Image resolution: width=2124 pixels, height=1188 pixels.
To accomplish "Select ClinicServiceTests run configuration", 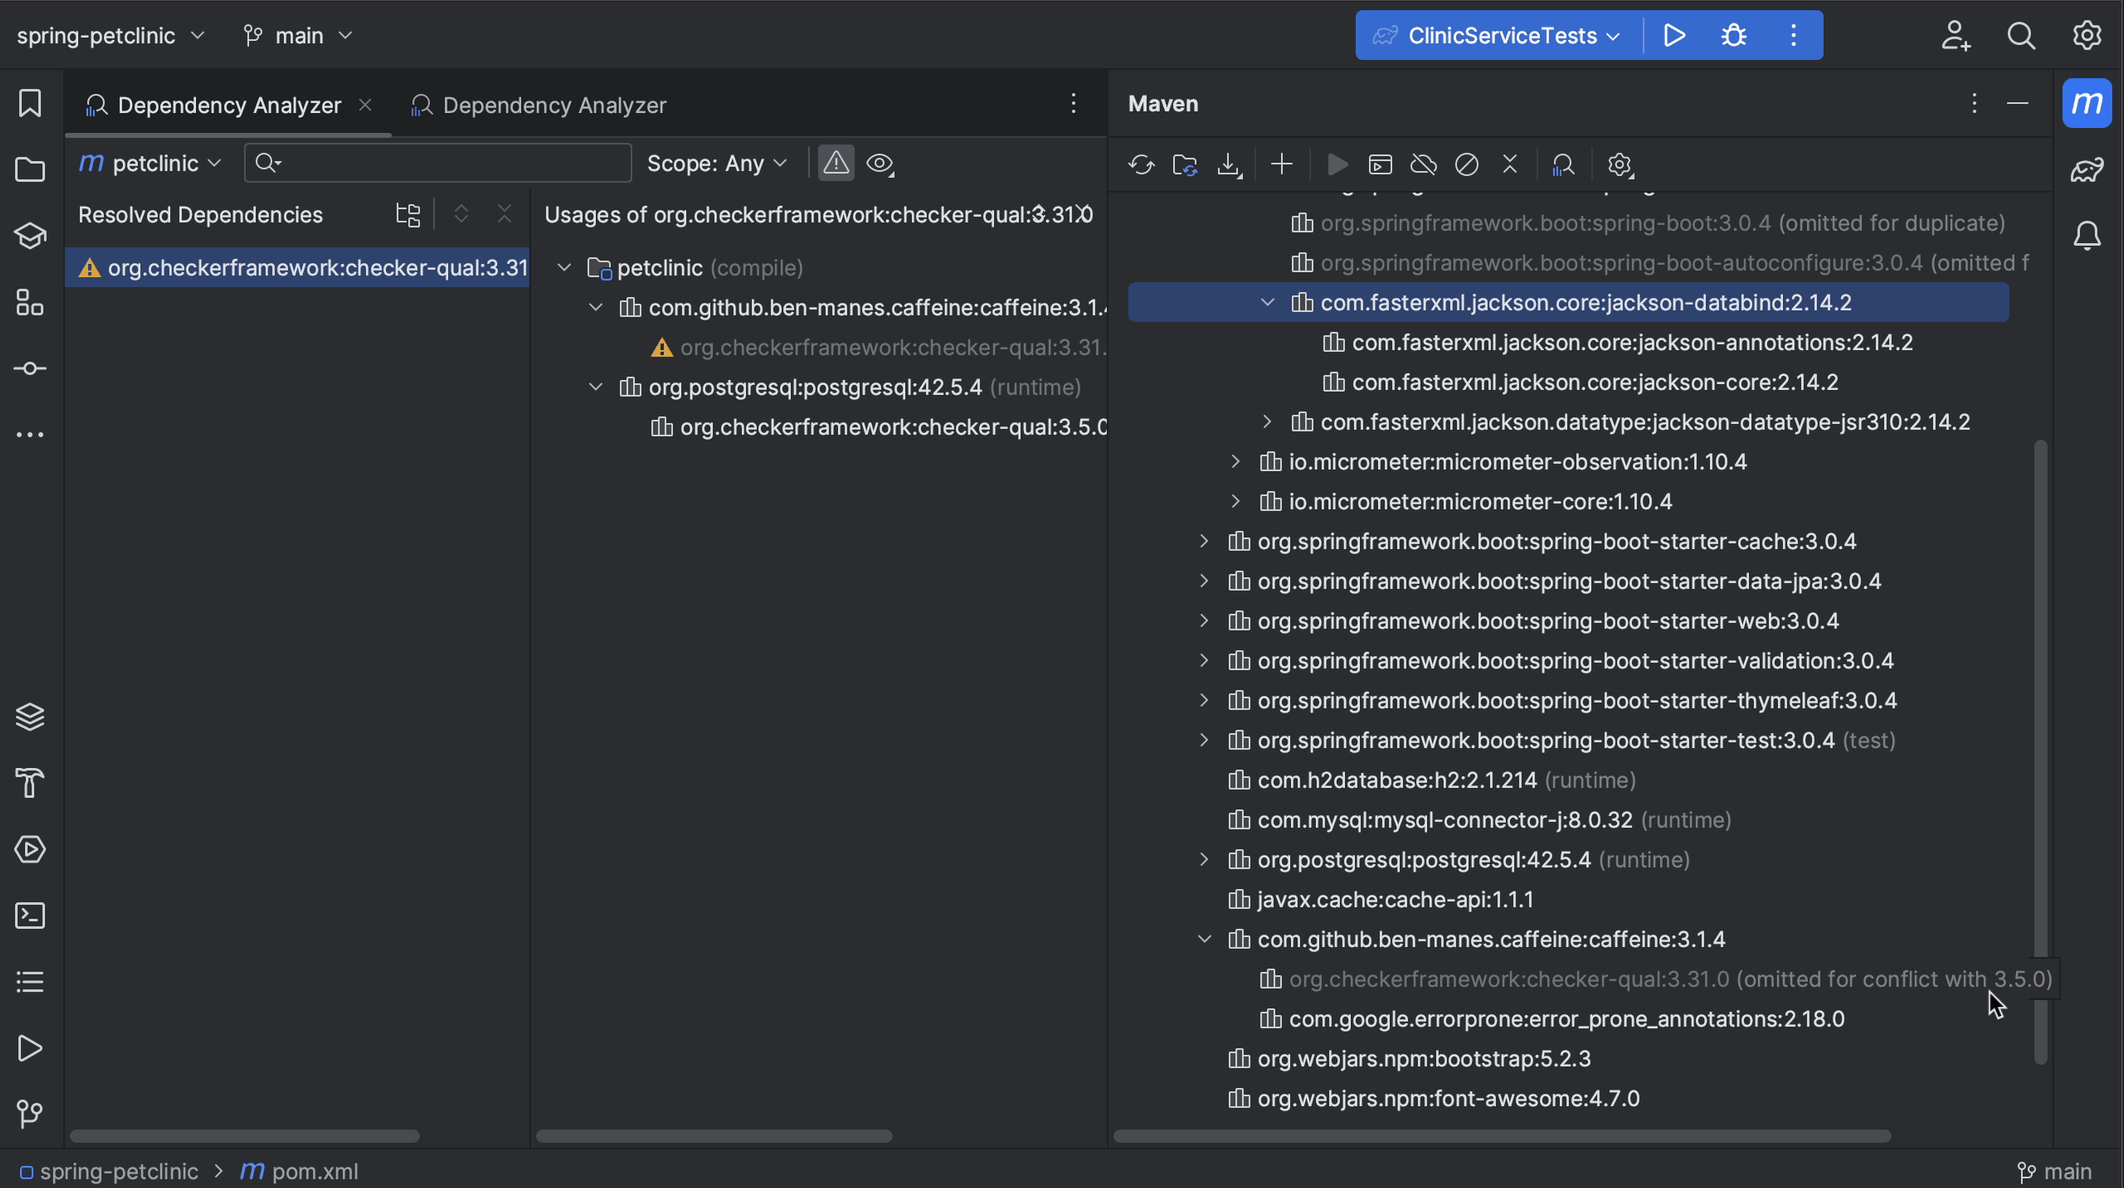I will tap(1494, 34).
